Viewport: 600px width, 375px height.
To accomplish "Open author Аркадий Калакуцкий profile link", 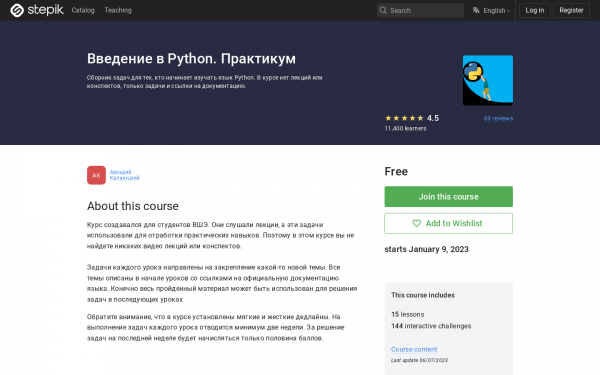I will click(124, 175).
